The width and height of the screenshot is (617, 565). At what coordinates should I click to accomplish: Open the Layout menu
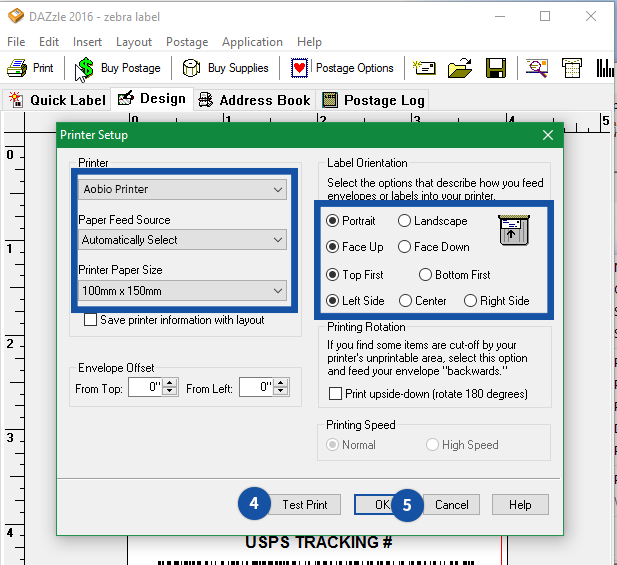(x=134, y=42)
